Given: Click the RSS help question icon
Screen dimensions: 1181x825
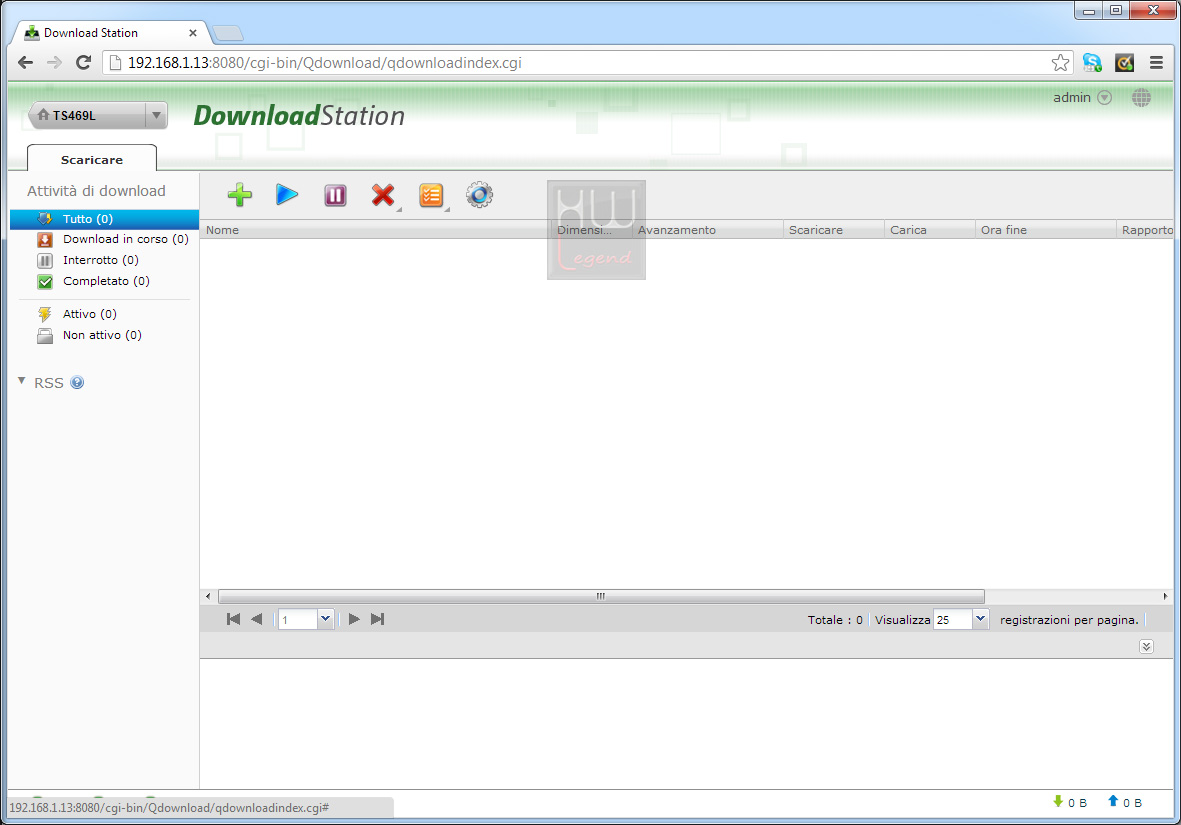Looking at the screenshot, I should click(77, 383).
